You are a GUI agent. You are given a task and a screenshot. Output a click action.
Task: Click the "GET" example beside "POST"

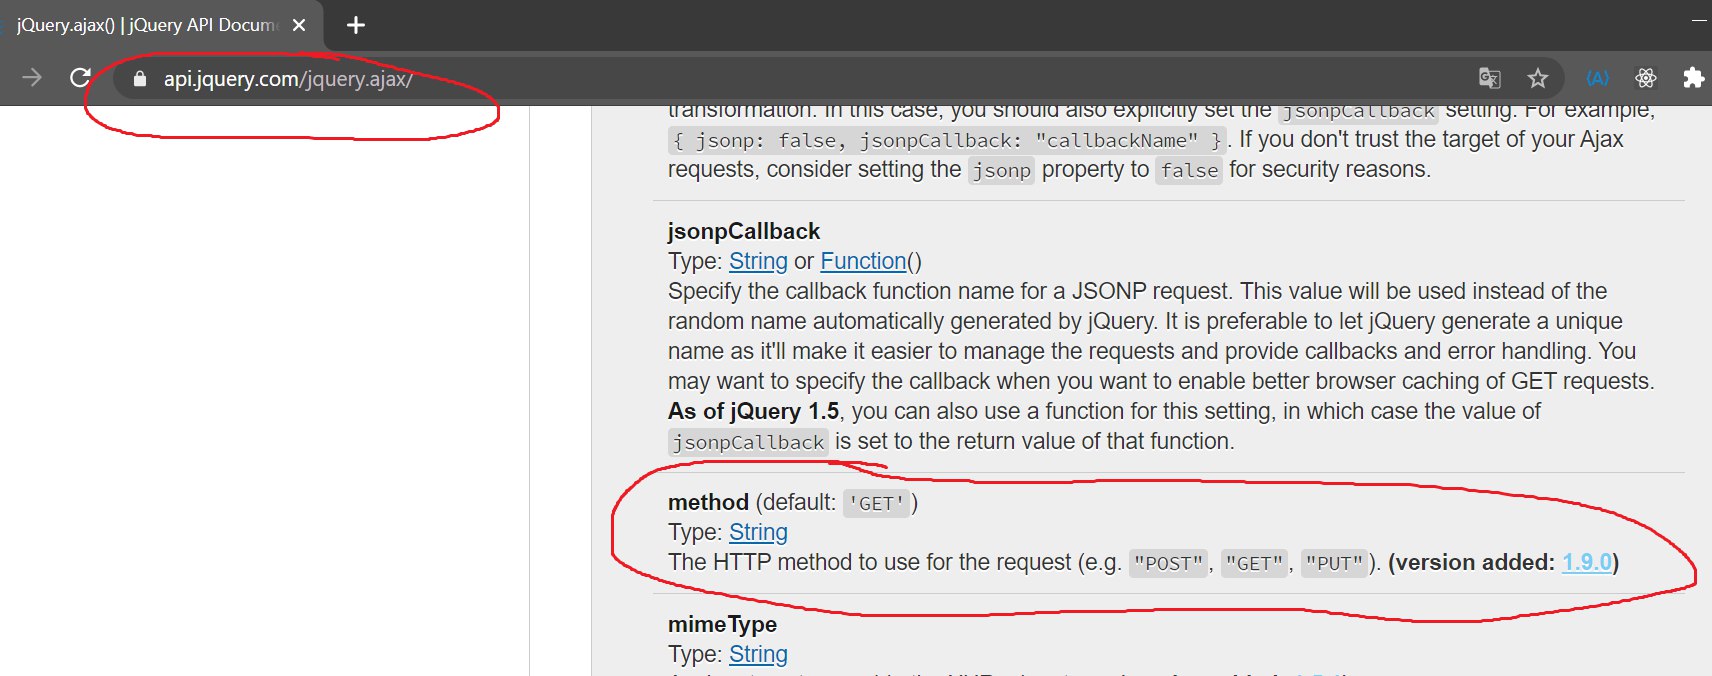coord(1254,563)
